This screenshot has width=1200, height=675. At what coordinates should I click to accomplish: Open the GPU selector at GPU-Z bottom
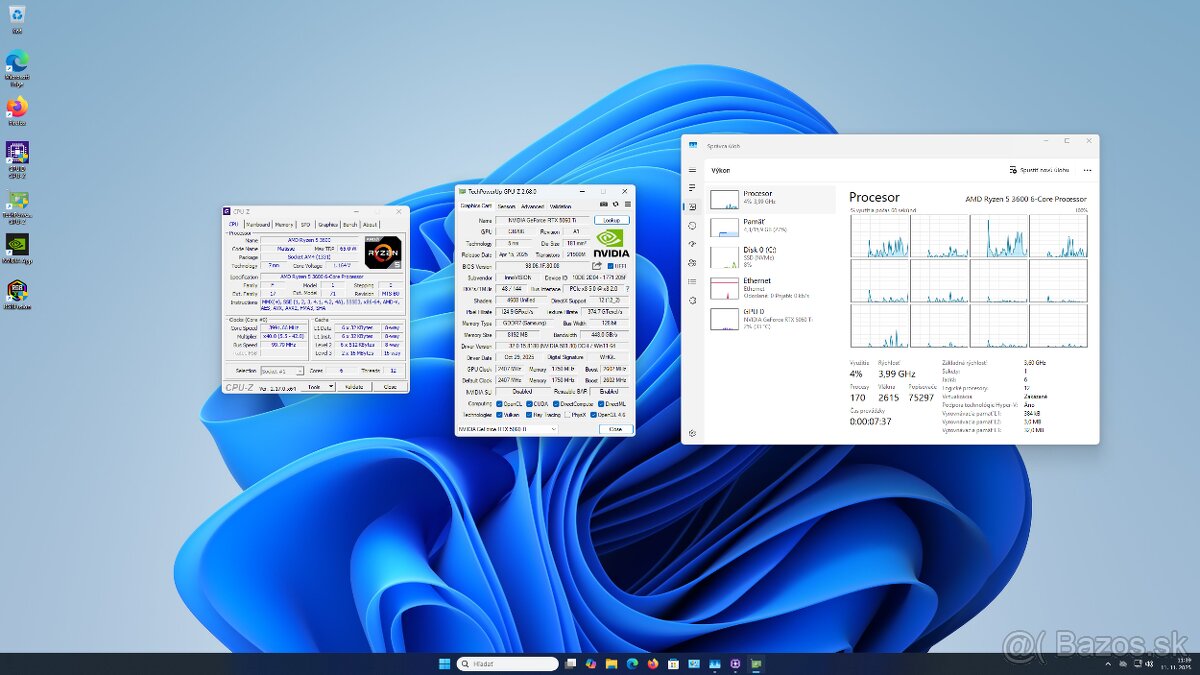point(509,428)
